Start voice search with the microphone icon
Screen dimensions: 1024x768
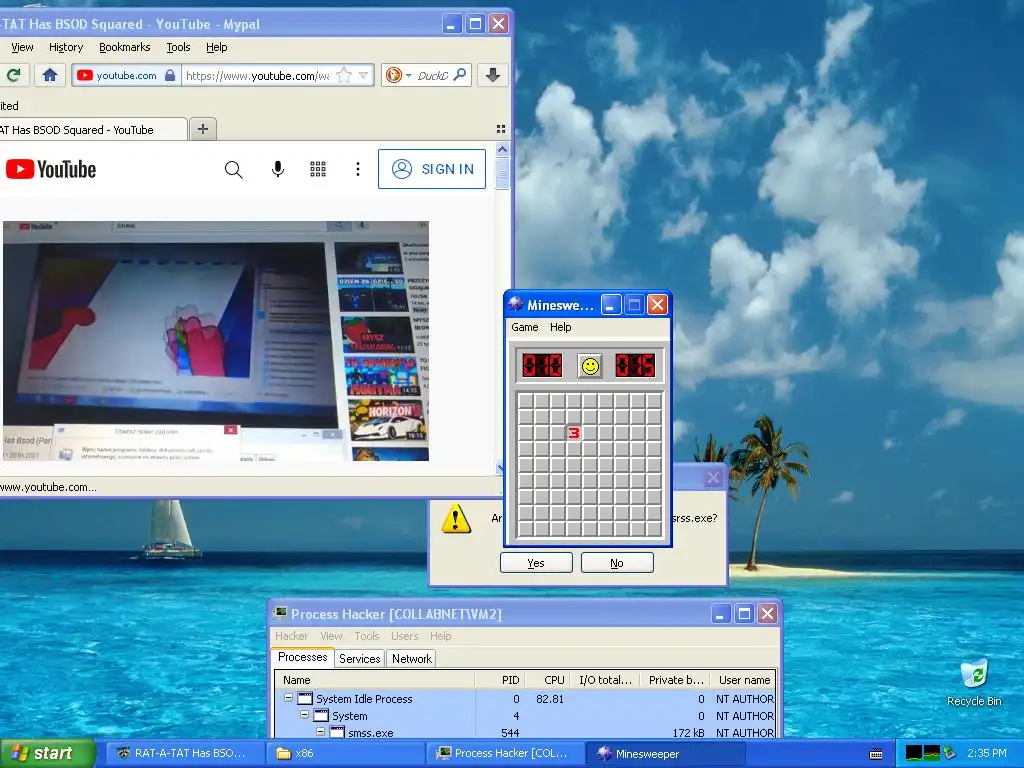278,169
